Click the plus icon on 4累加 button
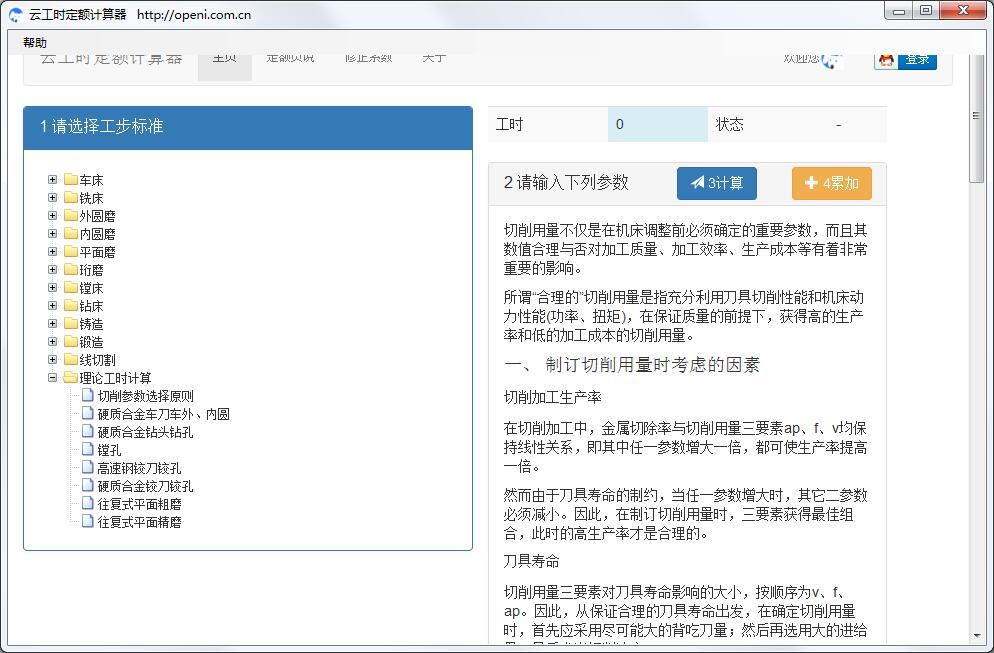Image resolution: width=994 pixels, height=653 pixels. pyautogui.click(x=811, y=183)
